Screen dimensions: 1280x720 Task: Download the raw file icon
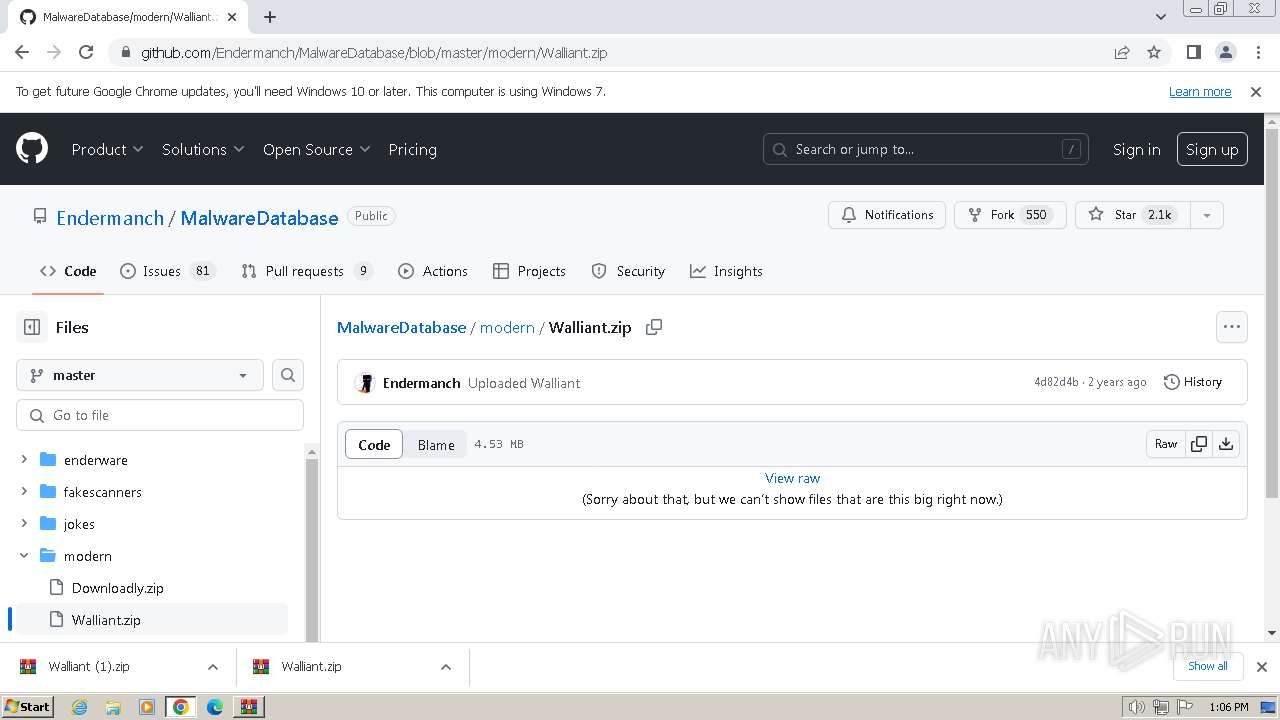point(1226,444)
